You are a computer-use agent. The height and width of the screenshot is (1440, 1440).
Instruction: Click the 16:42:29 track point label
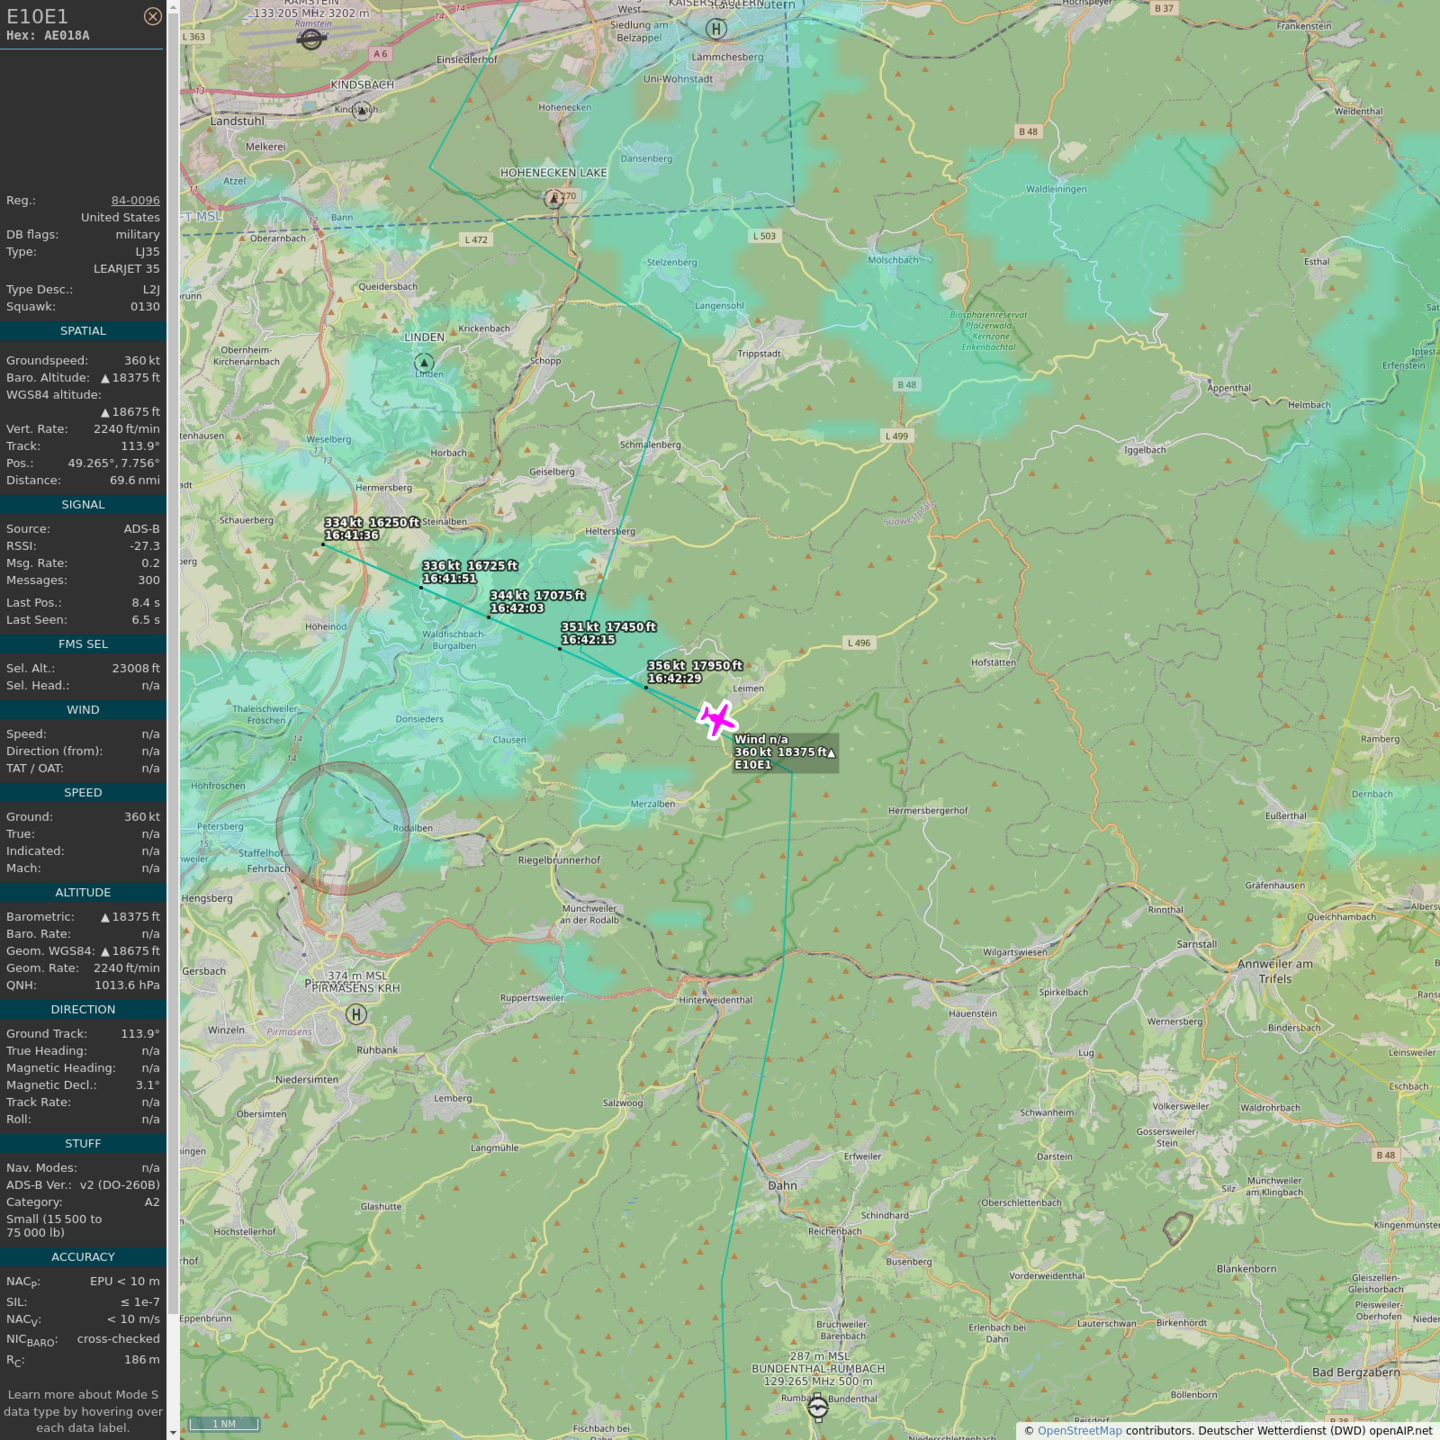coord(675,678)
